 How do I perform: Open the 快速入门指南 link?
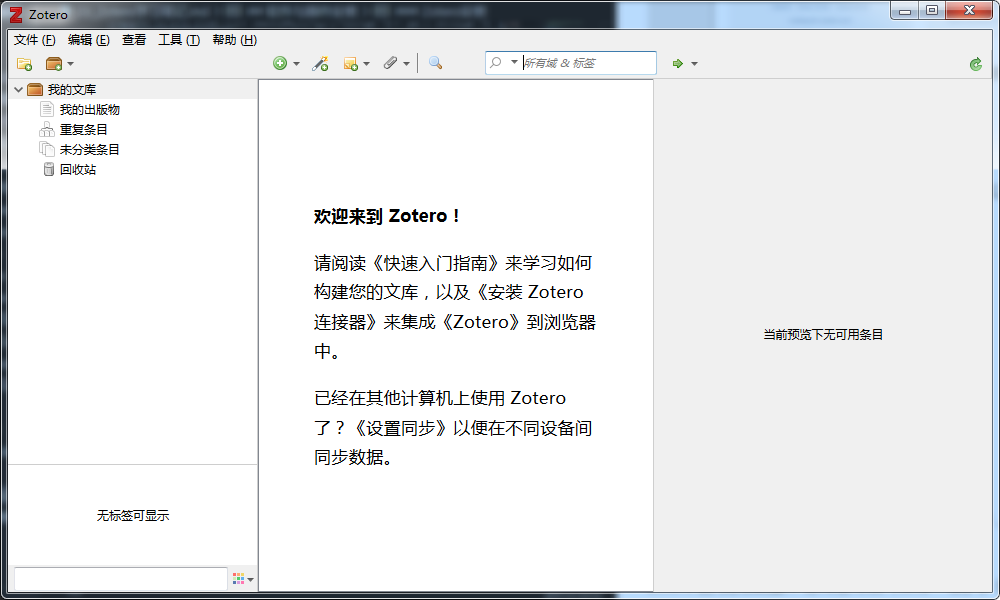coord(436,263)
